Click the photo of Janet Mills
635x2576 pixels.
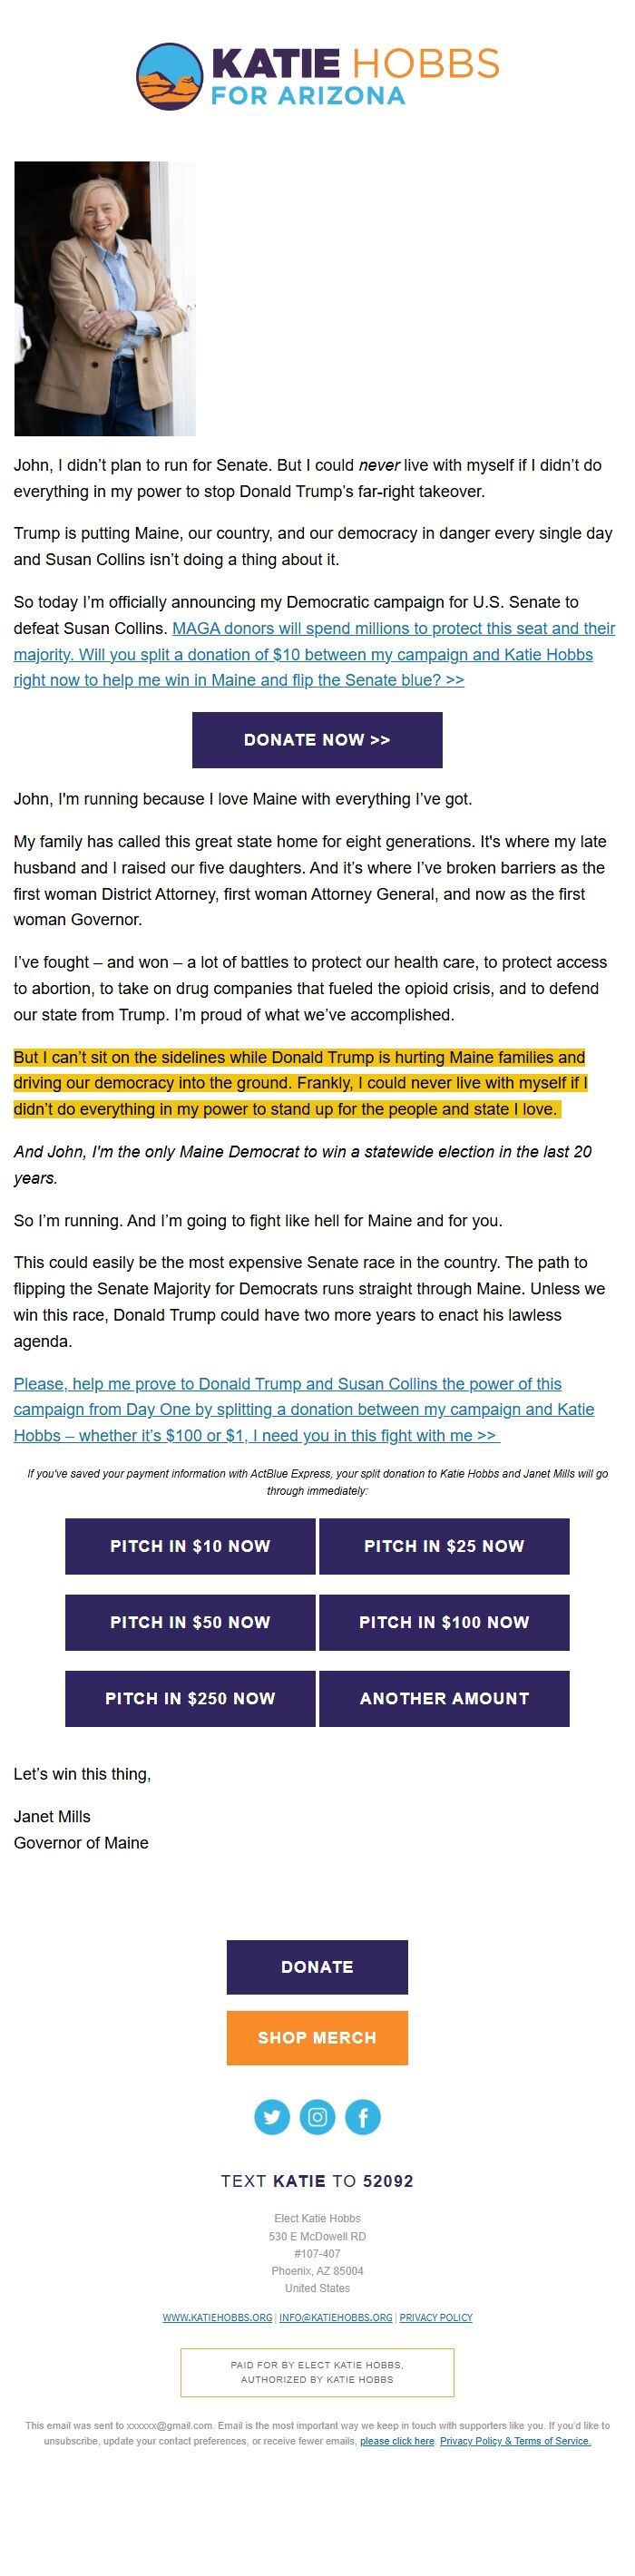[105, 298]
